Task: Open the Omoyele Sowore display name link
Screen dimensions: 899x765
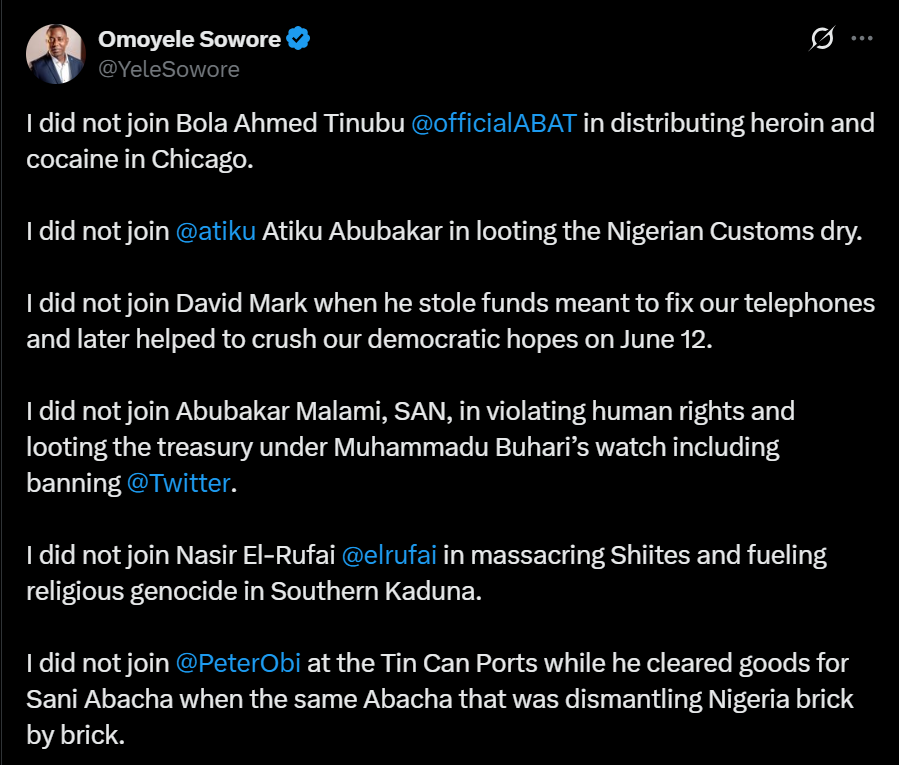Action: pos(189,39)
